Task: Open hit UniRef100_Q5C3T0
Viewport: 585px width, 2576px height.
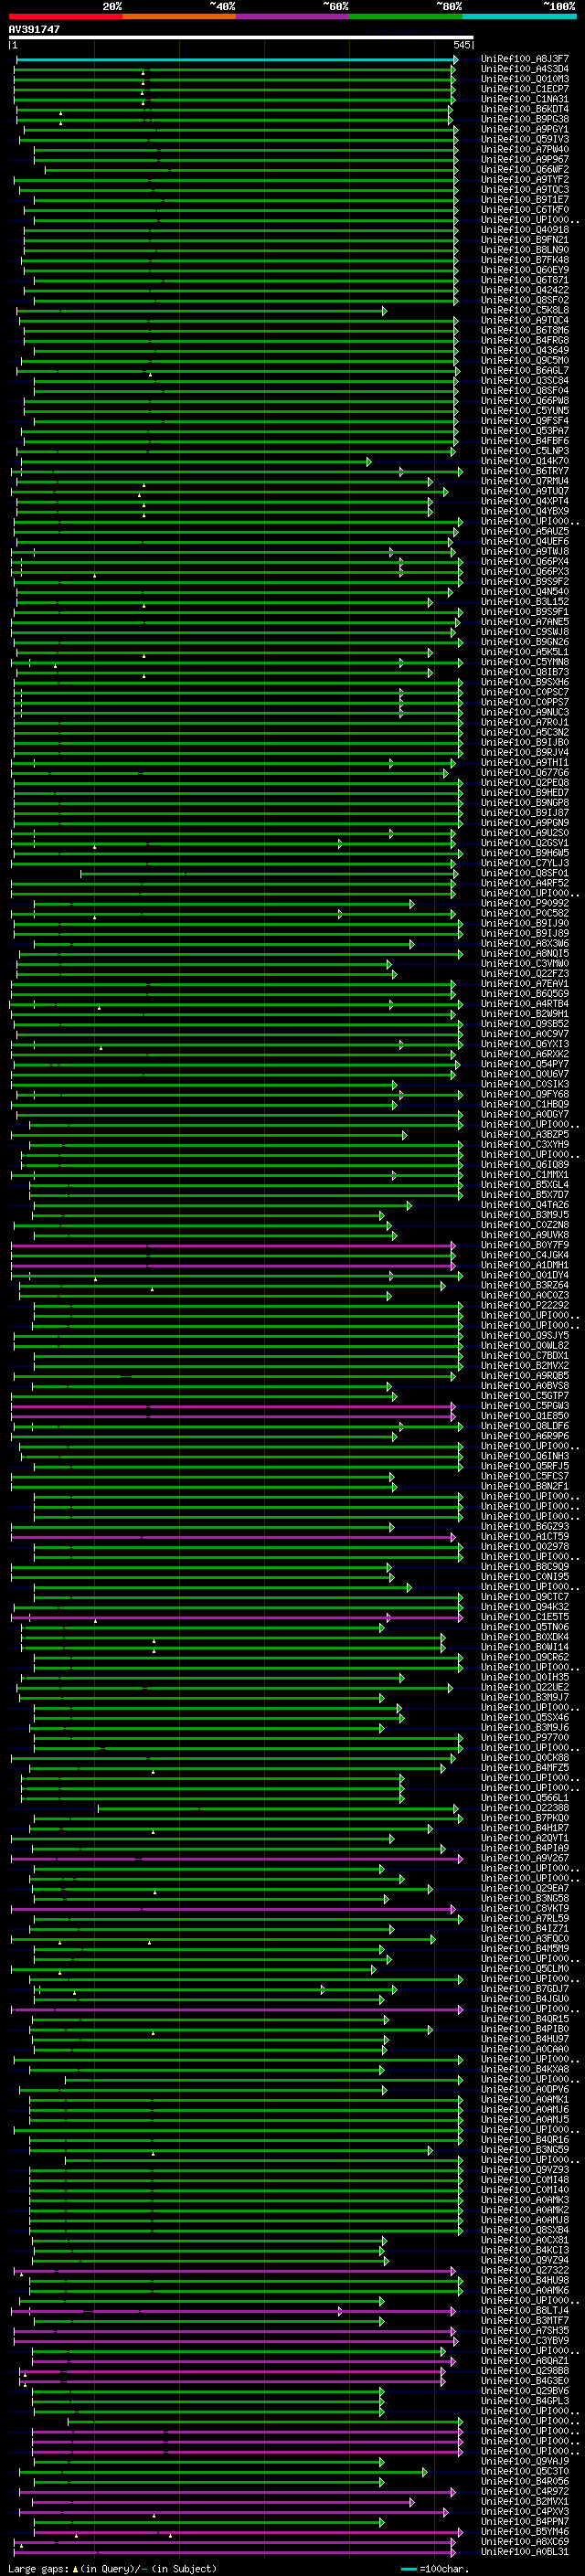Action: coord(524,2471)
